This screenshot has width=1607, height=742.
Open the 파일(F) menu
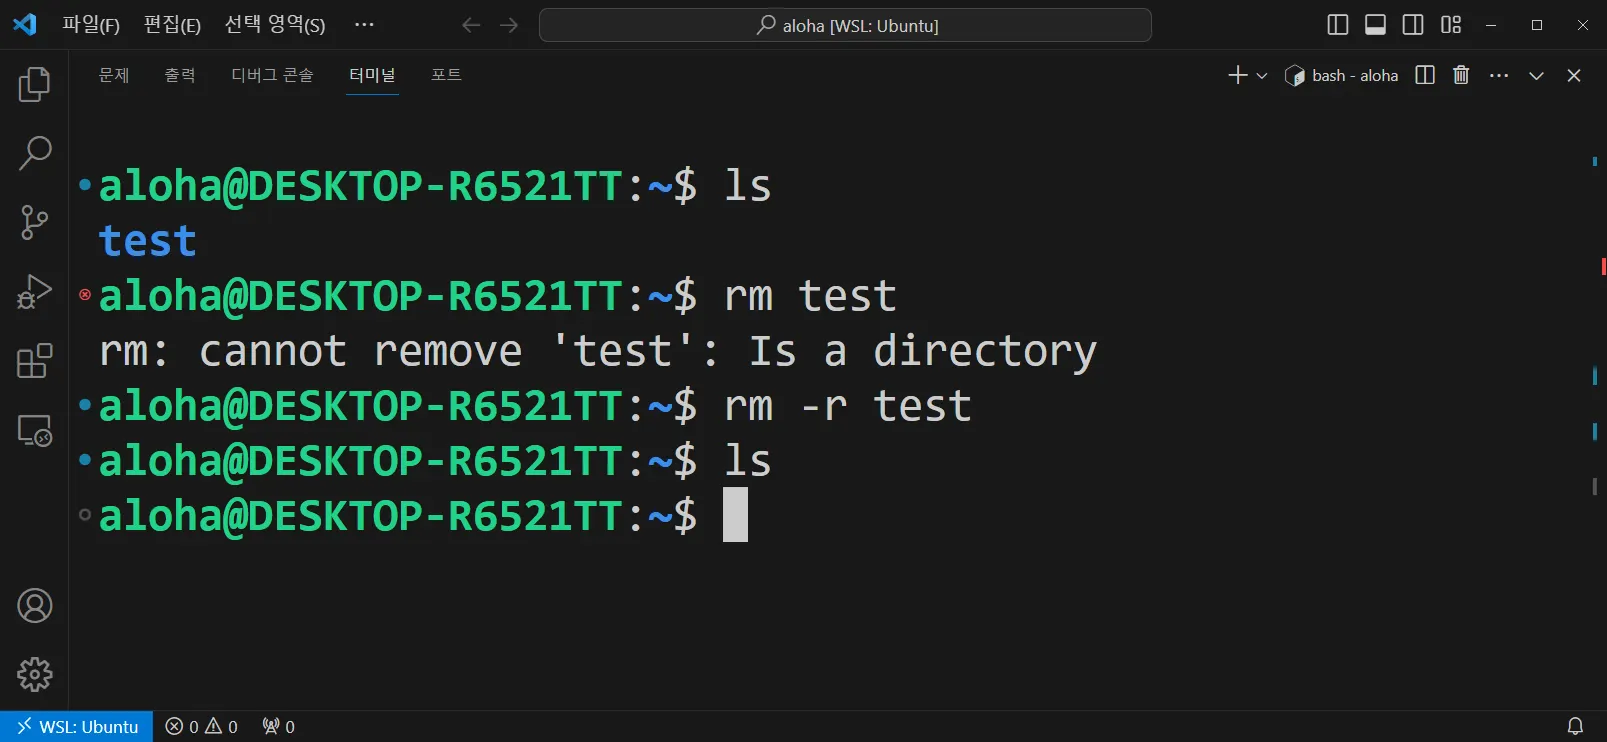tap(91, 25)
